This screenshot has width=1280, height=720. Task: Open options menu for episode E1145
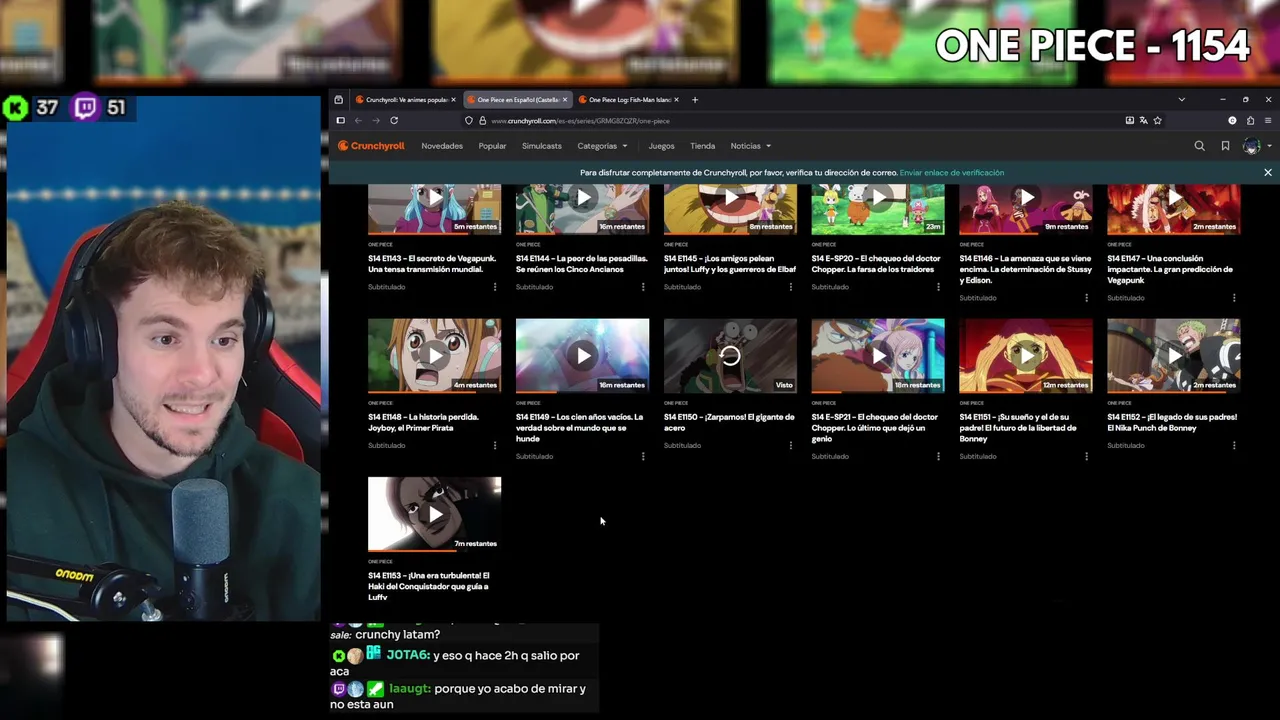tap(791, 287)
